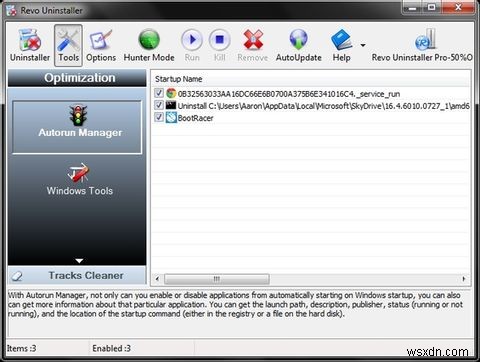Click the horizontal scrollbar left arrow

click(157, 279)
